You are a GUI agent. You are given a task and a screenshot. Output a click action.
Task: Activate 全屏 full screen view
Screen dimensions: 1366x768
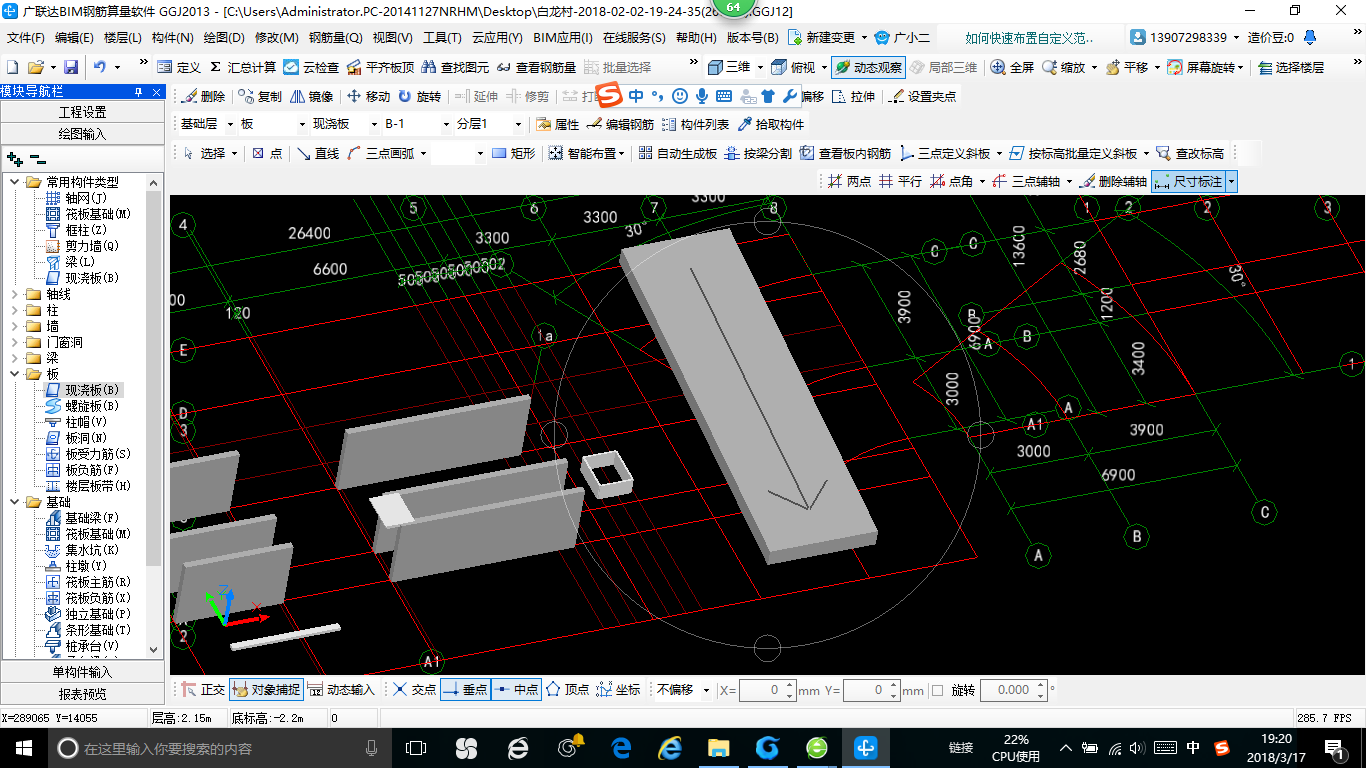coord(1012,67)
